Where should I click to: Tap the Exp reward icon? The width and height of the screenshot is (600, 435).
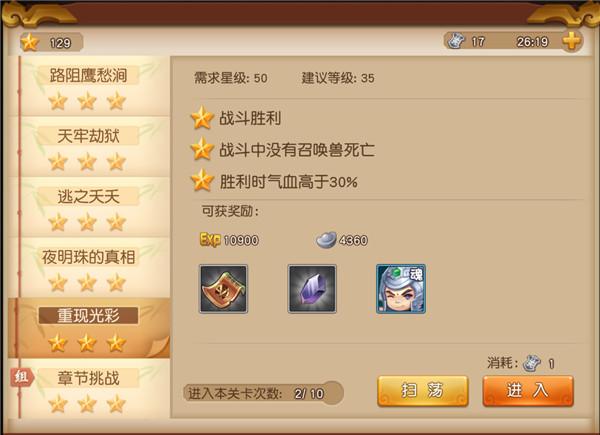(x=210, y=240)
